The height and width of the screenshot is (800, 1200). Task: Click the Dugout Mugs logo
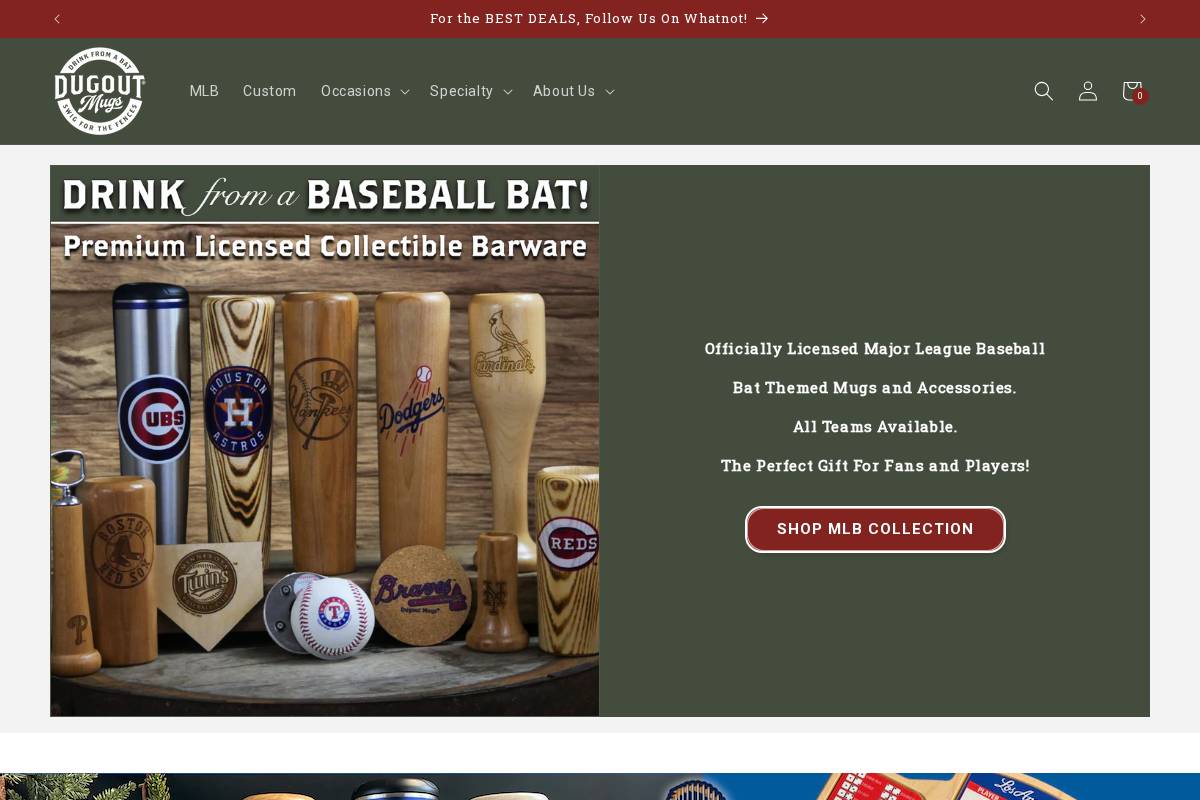99,91
